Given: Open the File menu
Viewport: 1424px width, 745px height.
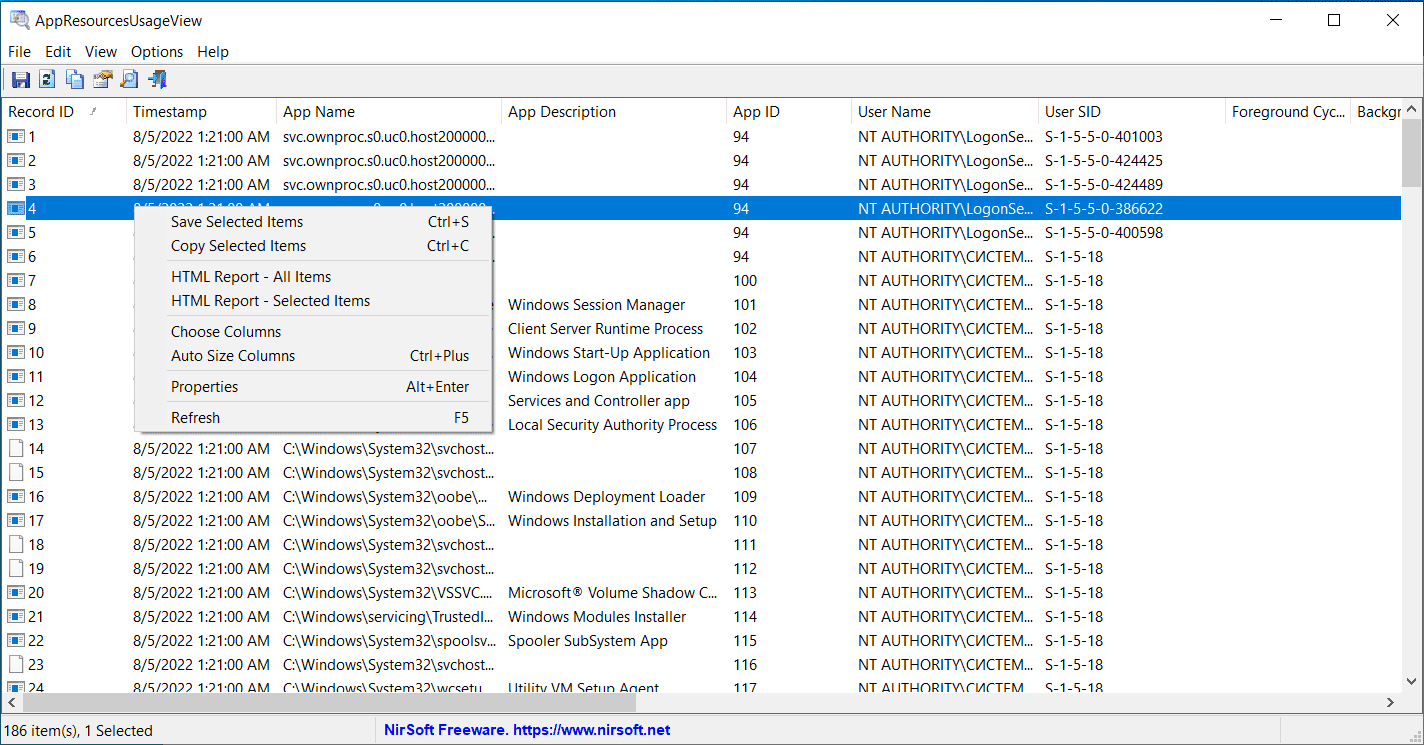Looking at the screenshot, I should tap(19, 52).
